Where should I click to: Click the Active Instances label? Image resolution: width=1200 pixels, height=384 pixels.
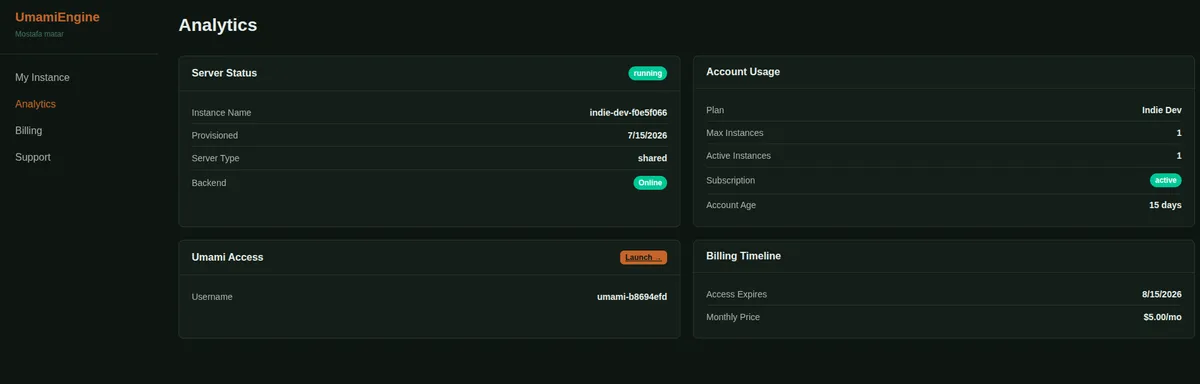click(738, 156)
